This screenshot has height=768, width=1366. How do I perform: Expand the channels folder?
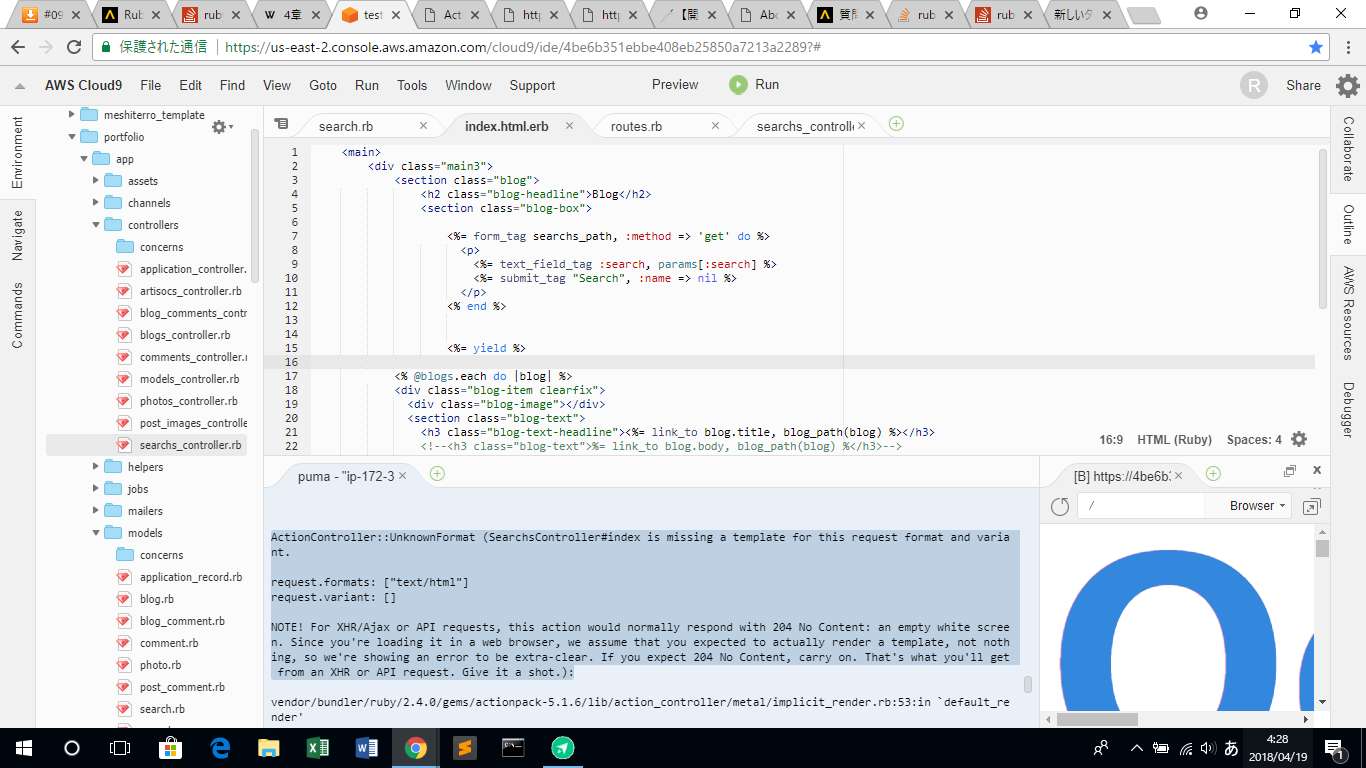click(x=96, y=203)
